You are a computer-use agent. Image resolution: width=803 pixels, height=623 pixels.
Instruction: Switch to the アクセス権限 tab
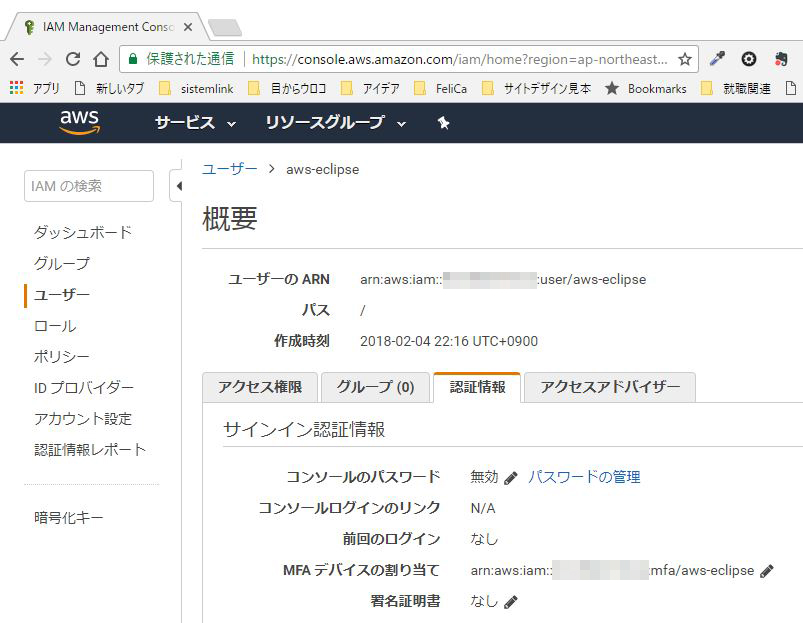260,387
